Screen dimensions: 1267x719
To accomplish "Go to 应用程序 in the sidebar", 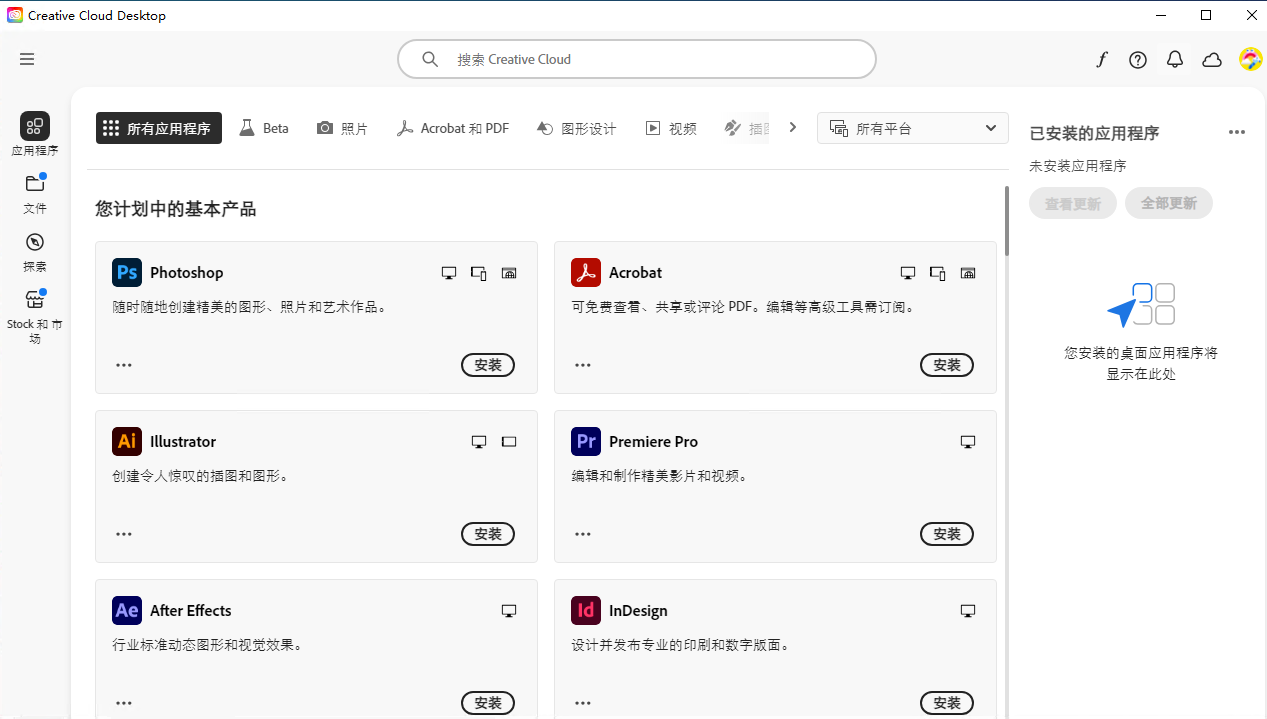I will coord(35,135).
